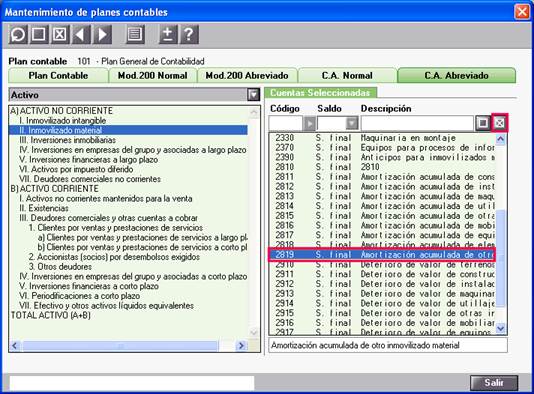Select account row 2370 Equipos para procesos
The image size is (534, 394).
[x=382, y=147]
